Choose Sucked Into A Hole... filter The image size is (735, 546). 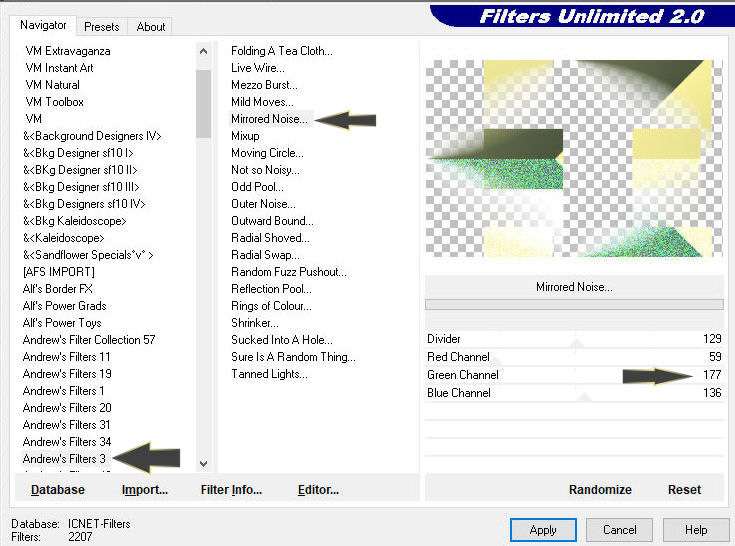[282, 340]
